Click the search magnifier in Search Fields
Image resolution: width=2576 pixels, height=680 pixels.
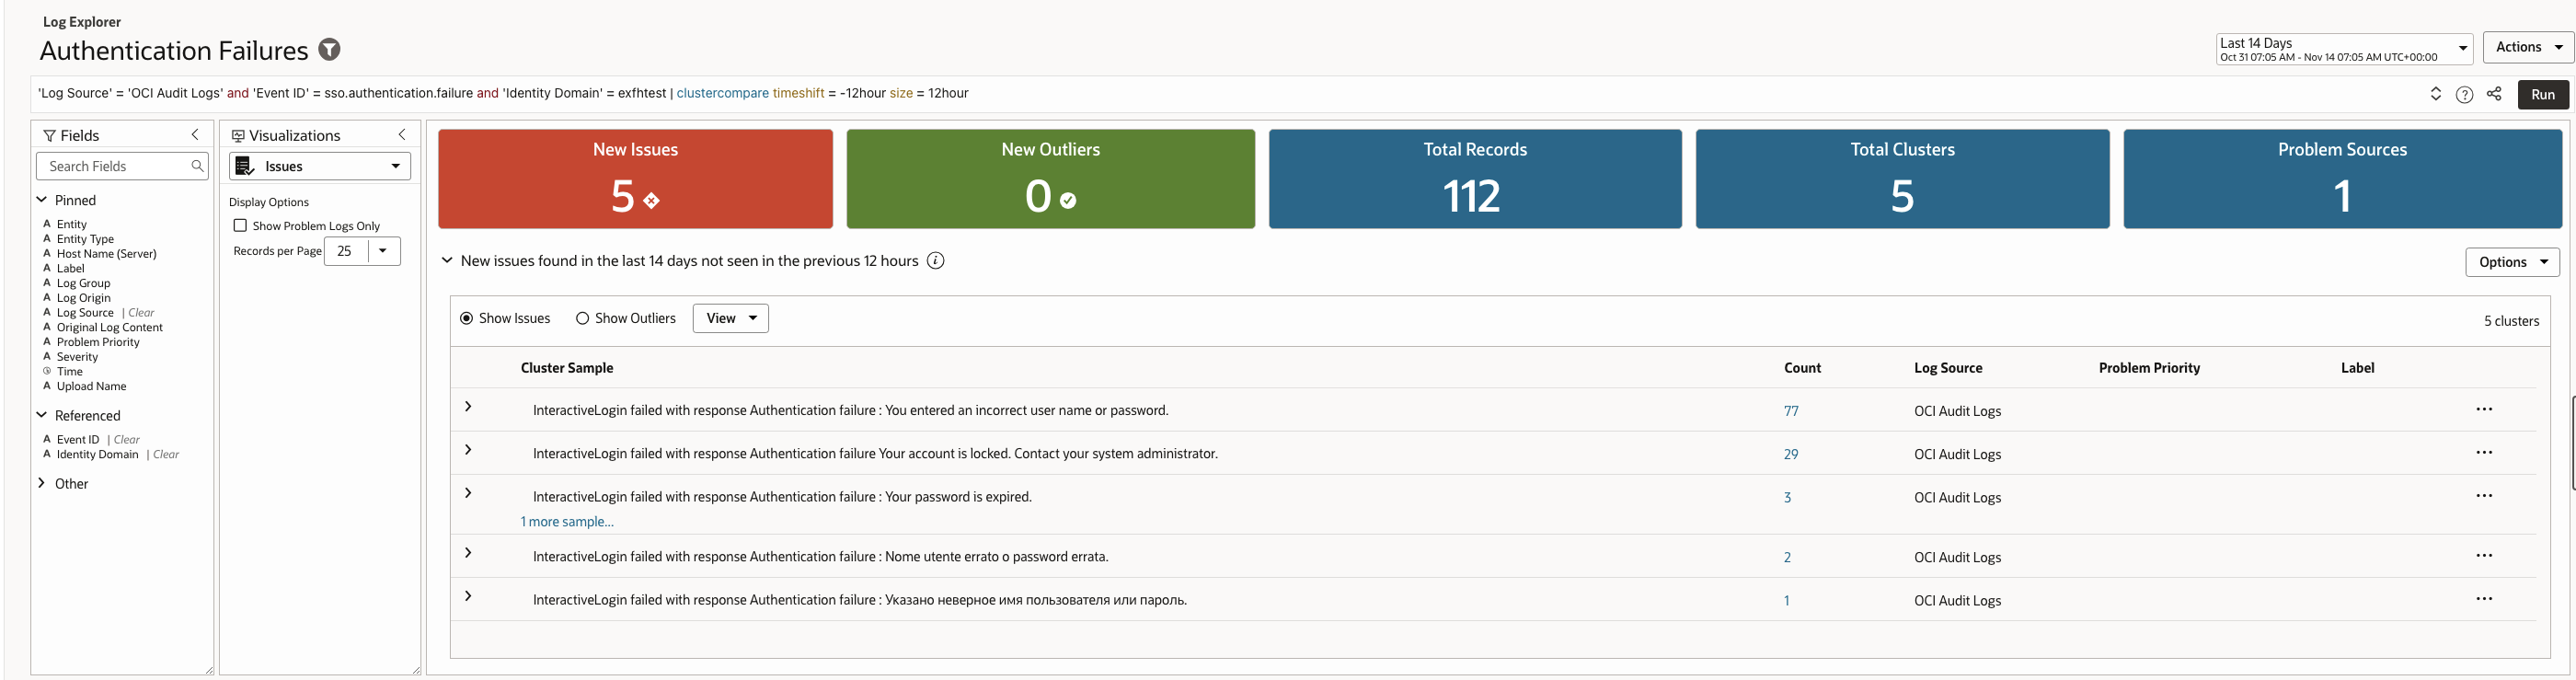point(197,166)
